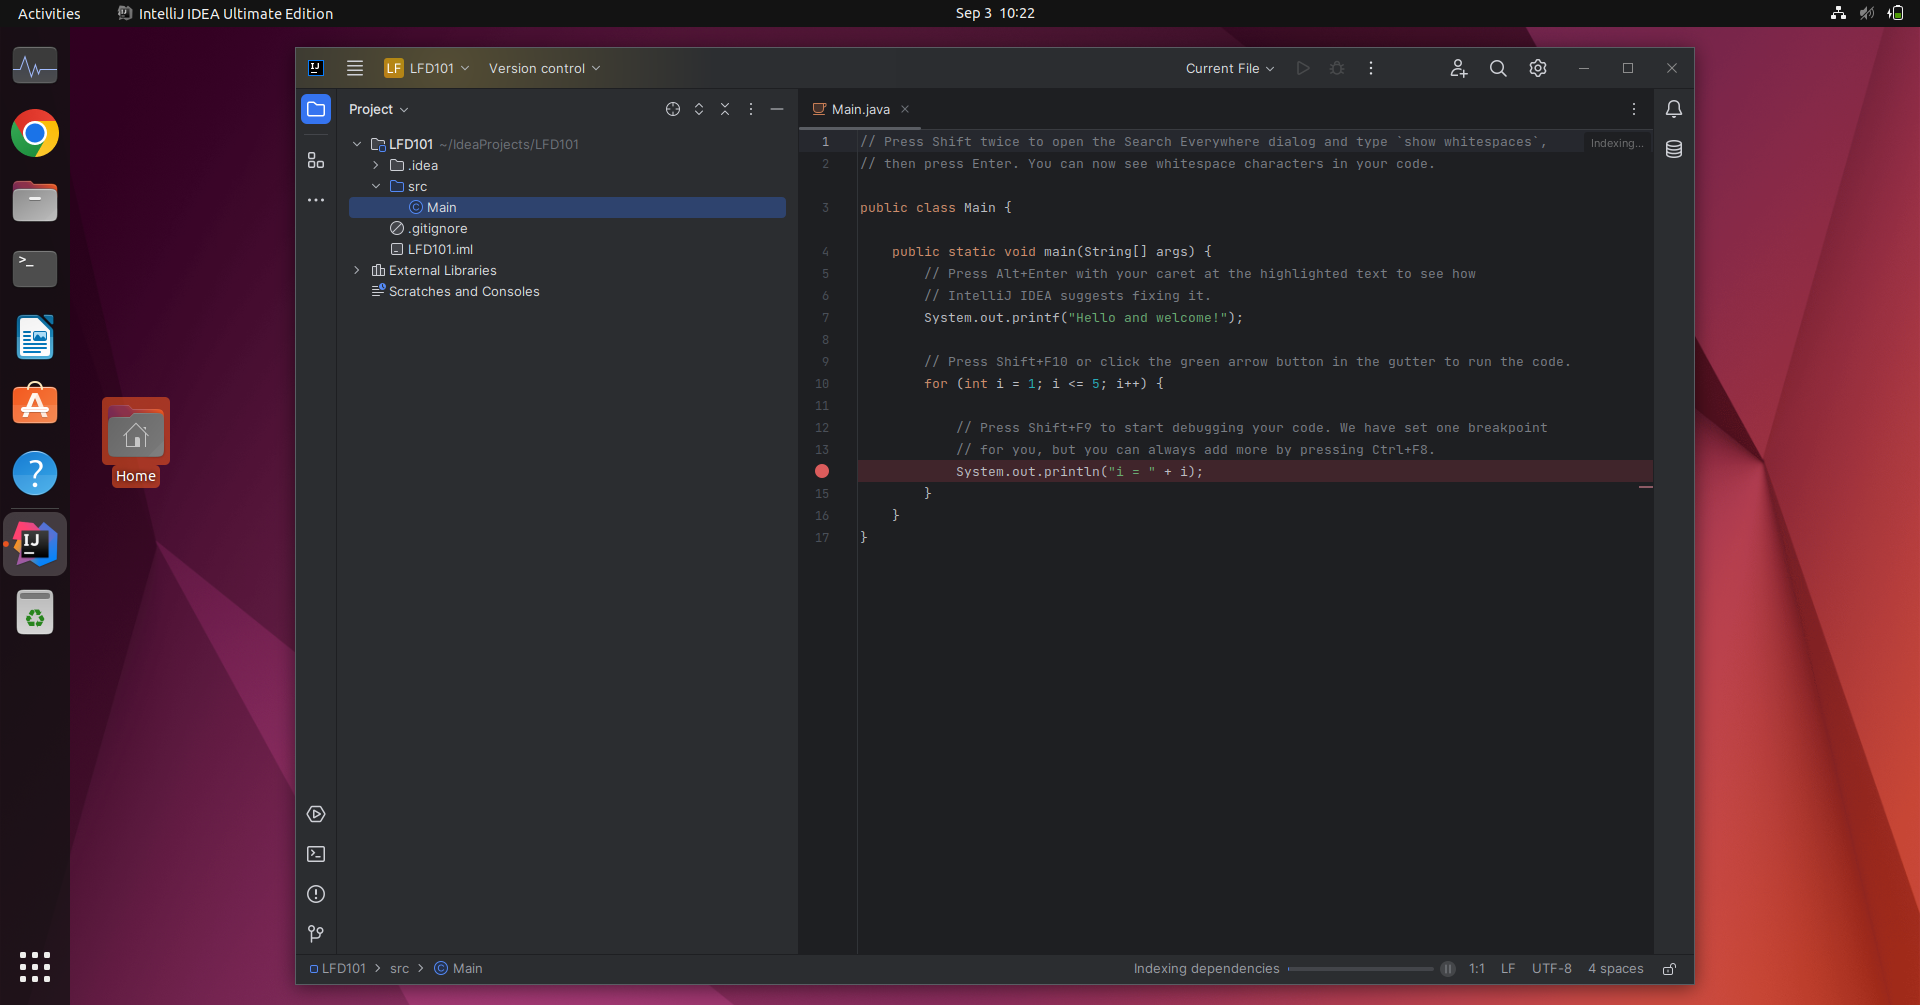The height and width of the screenshot is (1005, 1920).
Task: Pause the Indexing progress indicator
Action: coord(1448,968)
